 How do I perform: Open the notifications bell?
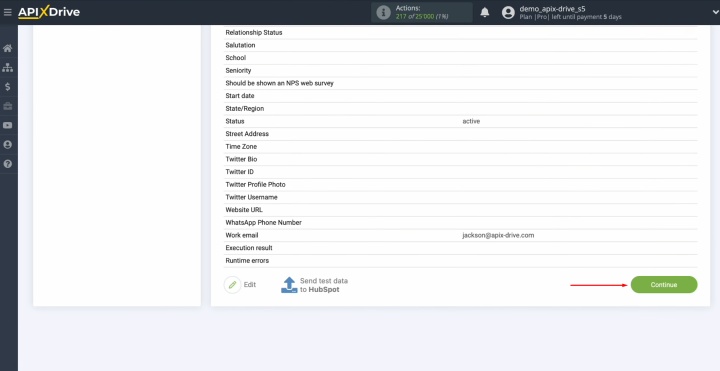point(485,12)
